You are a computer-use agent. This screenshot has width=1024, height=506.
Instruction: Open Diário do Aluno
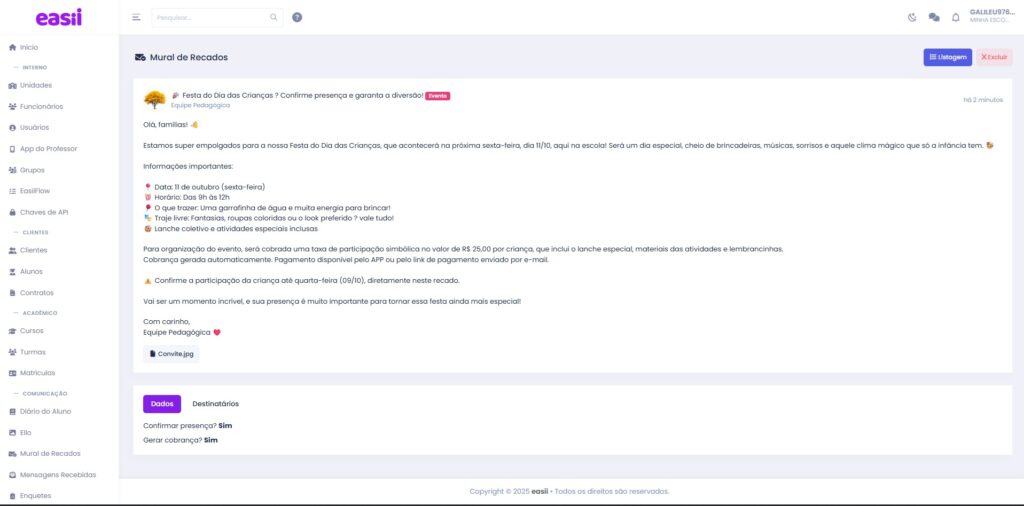coord(45,411)
